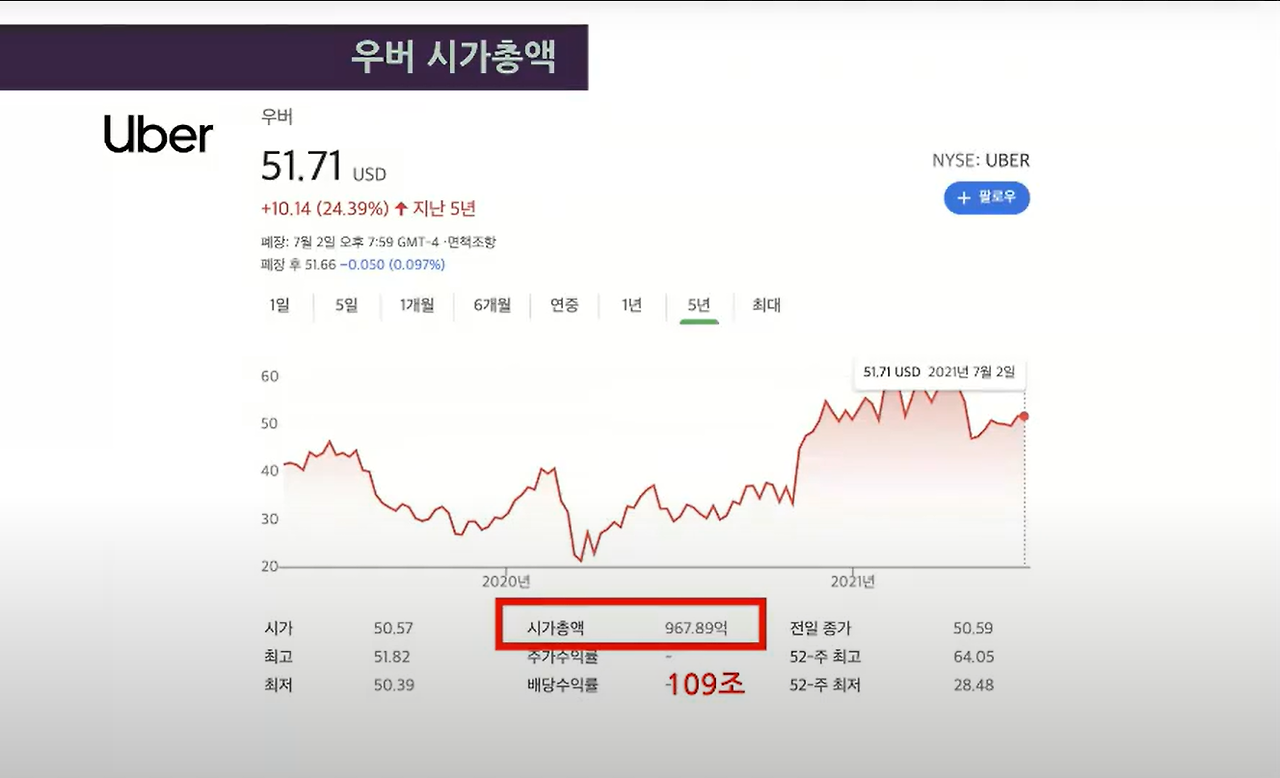Select the 52-week low value 28.48
The image size is (1280, 778).
973,685
